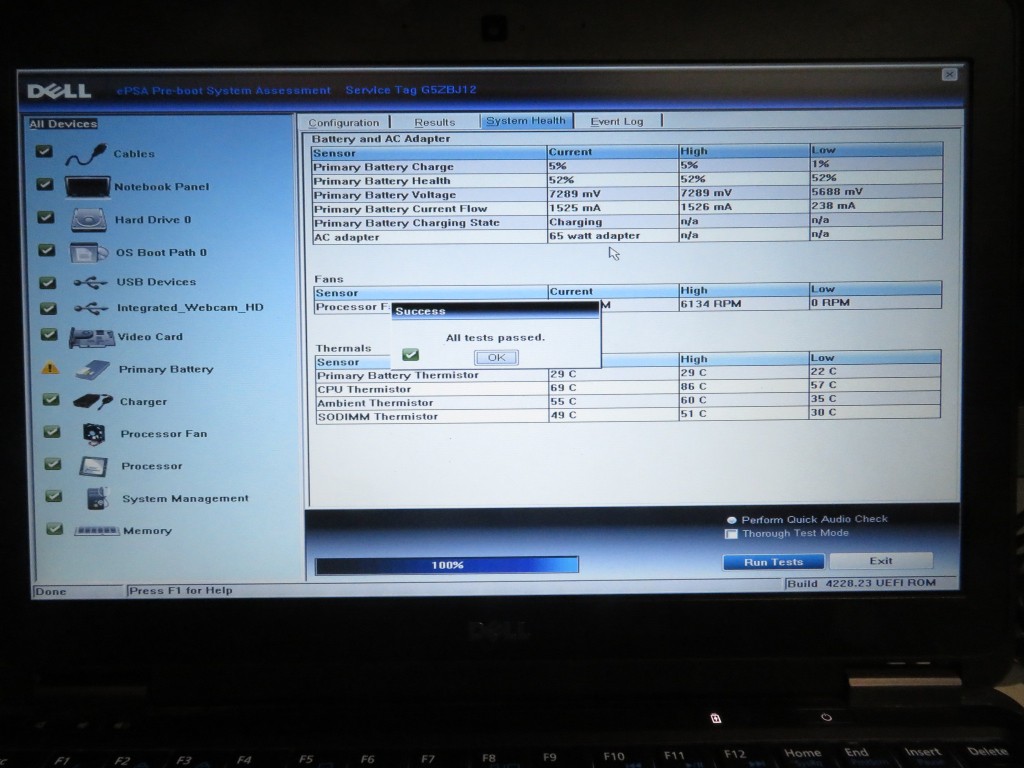Click the Run Tests button
The width and height of the screenshot is (1024, 768).
click(773, 562)
